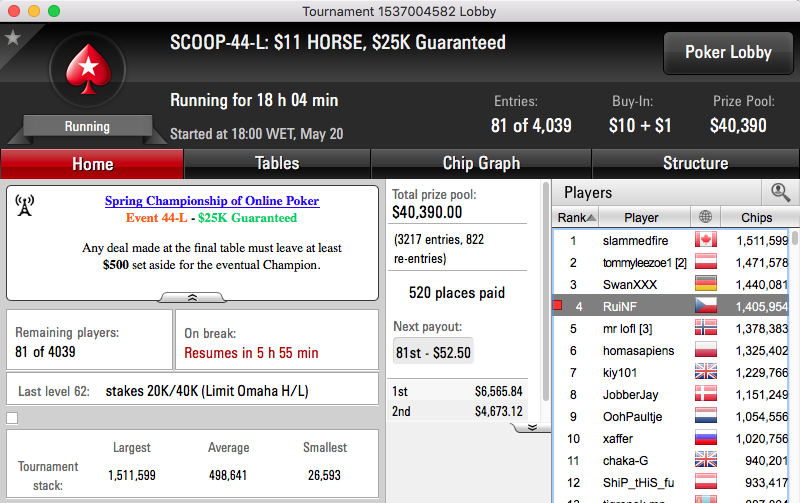This screenshot has width=800, height=503.
Task: Click the macOS green zoom window button
Action: pyautogui.click(x=54, y=11)
